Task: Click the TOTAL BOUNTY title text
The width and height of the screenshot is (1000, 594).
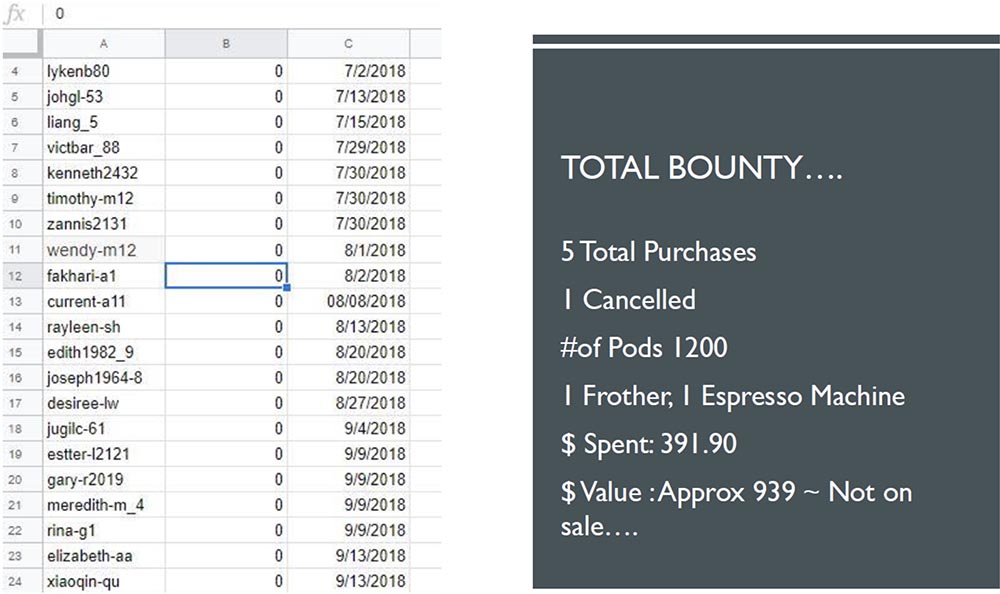Action: [x=702, y=168]
